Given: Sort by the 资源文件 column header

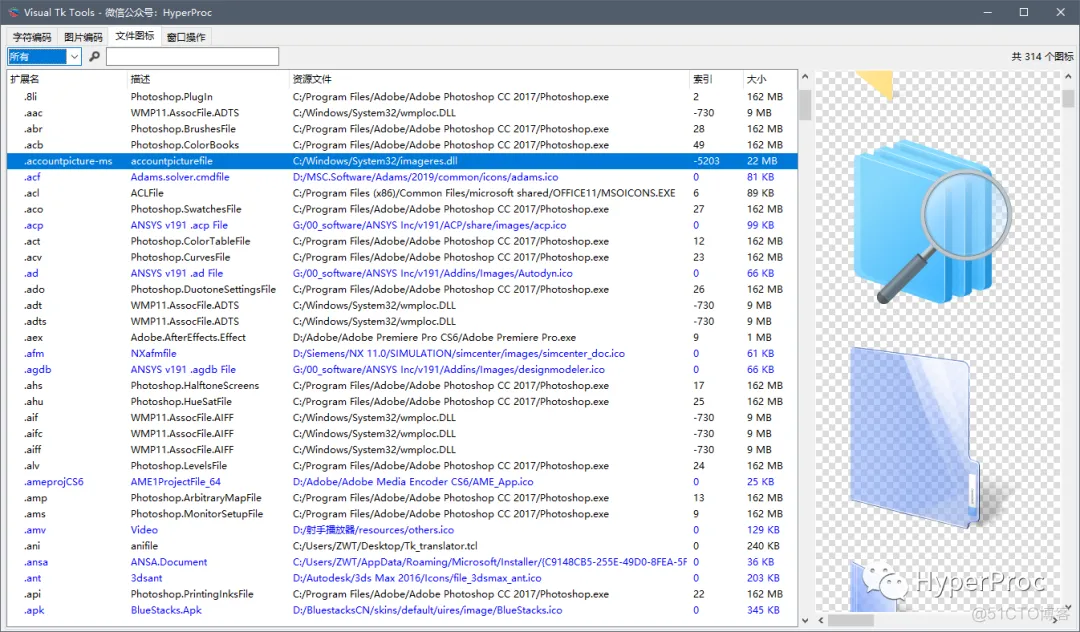Looking at the screenshot, I should [489, 79].
